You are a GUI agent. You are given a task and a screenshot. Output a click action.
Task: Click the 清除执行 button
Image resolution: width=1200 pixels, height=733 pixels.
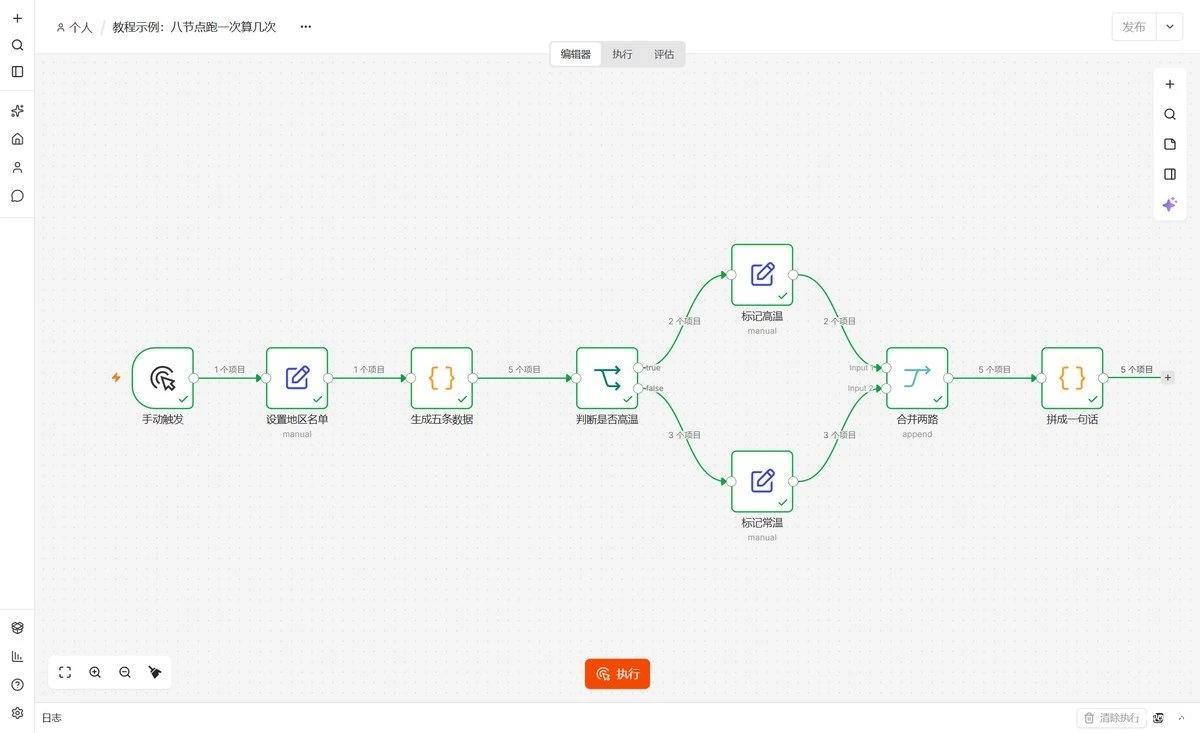pos(1110,718)
